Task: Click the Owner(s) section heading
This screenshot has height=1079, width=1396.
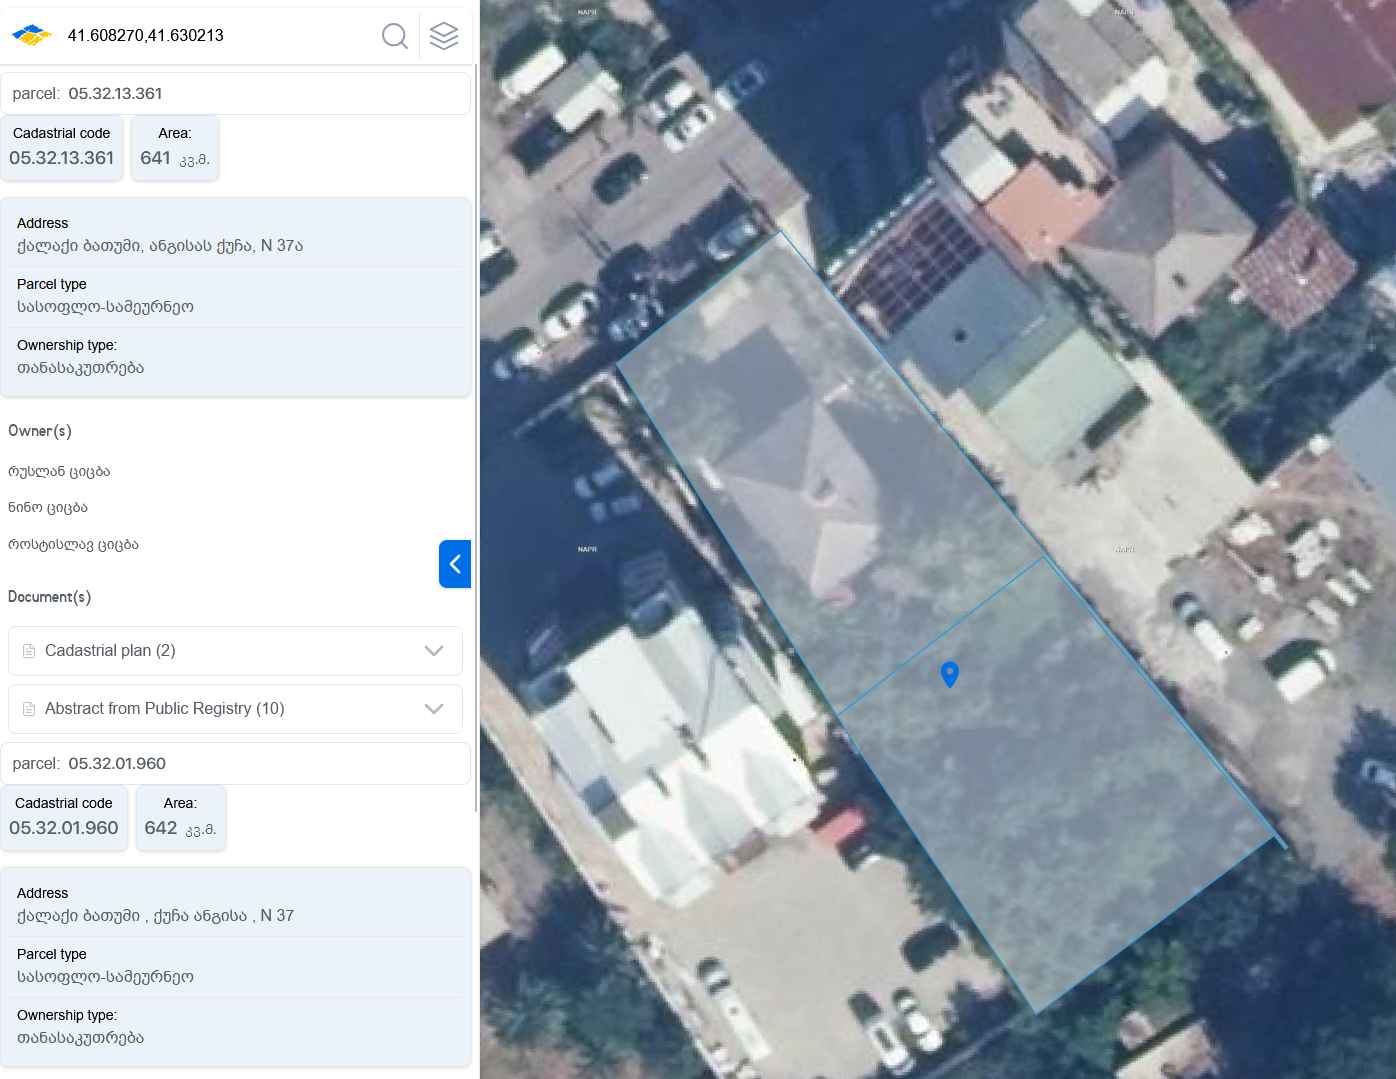Action: coord(40,431)
